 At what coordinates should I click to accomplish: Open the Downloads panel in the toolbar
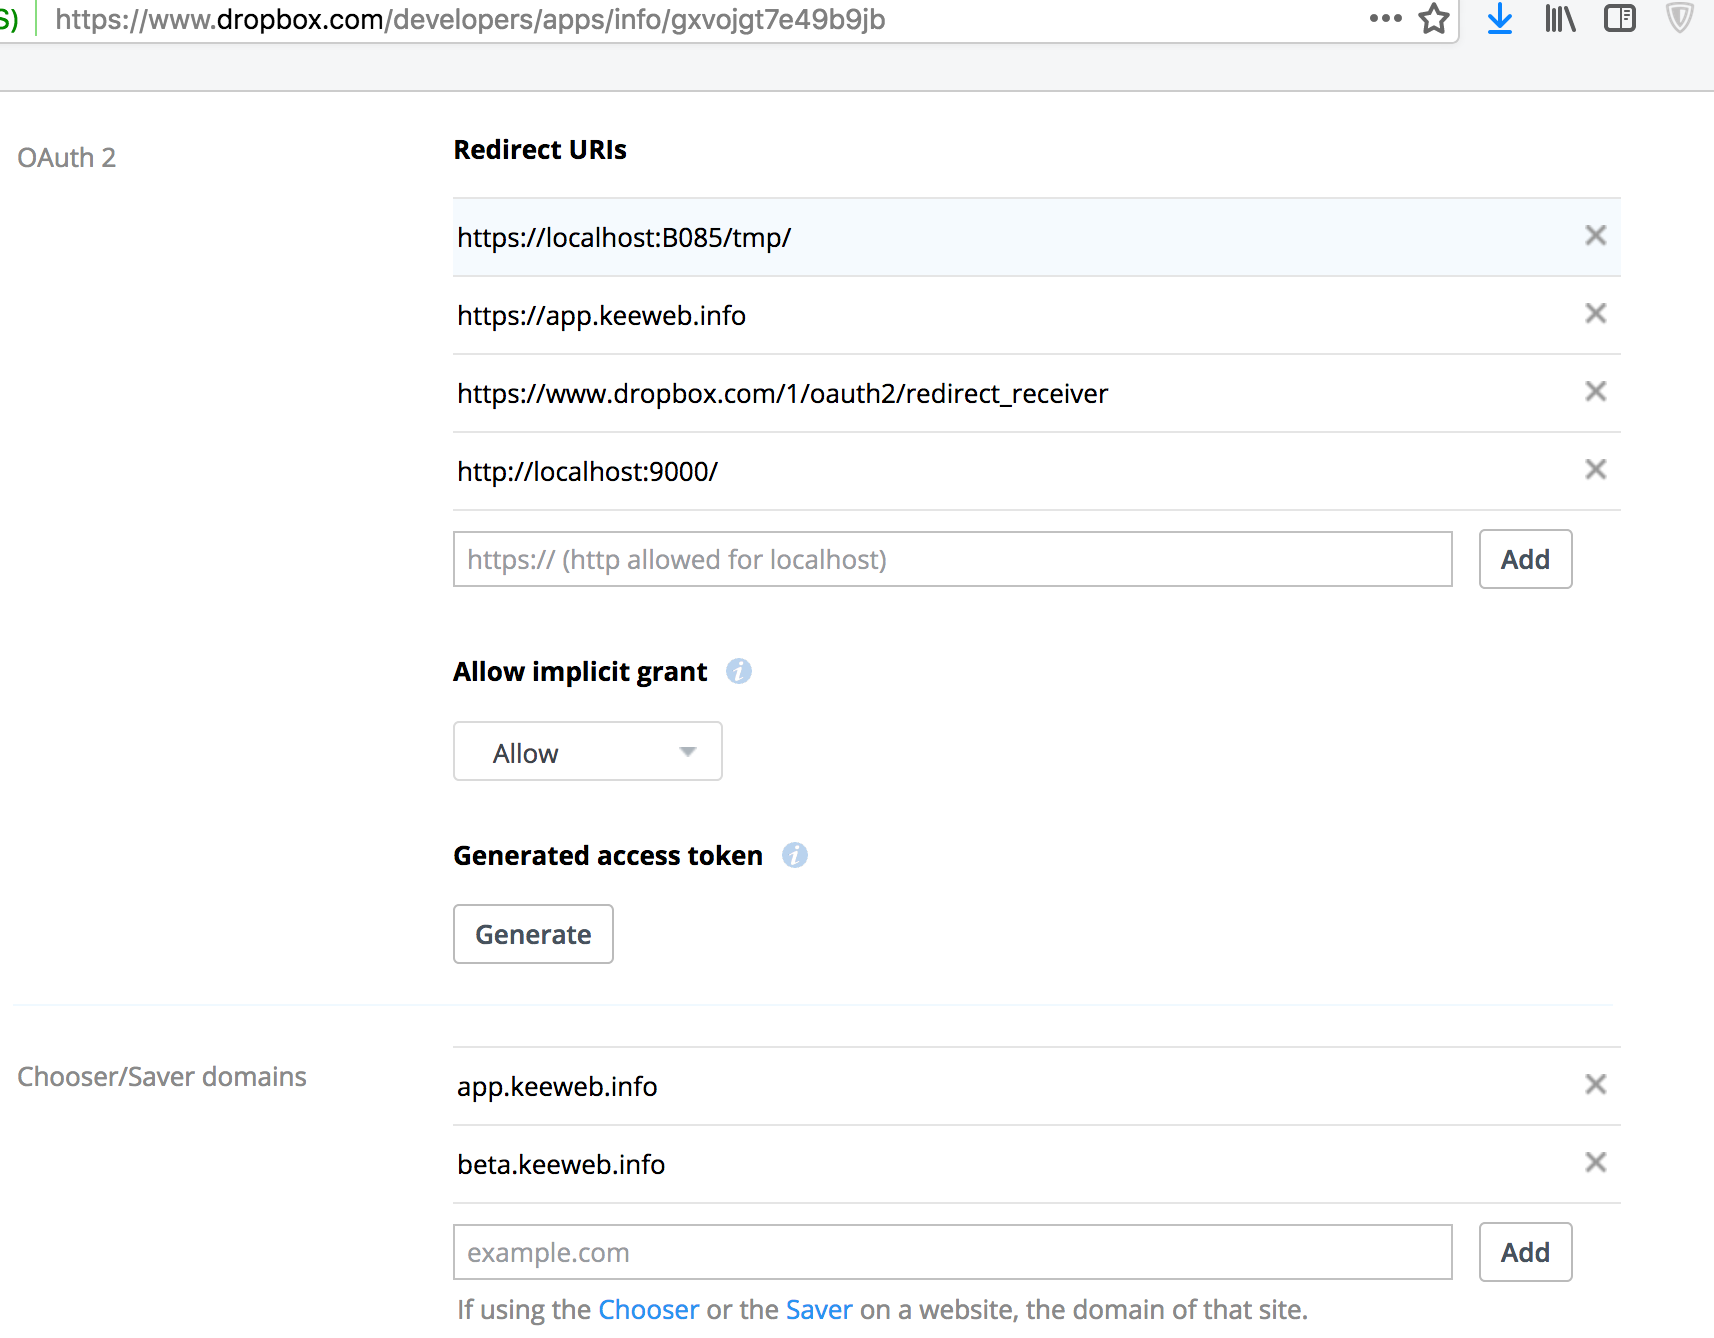[x=1499, y=18]
